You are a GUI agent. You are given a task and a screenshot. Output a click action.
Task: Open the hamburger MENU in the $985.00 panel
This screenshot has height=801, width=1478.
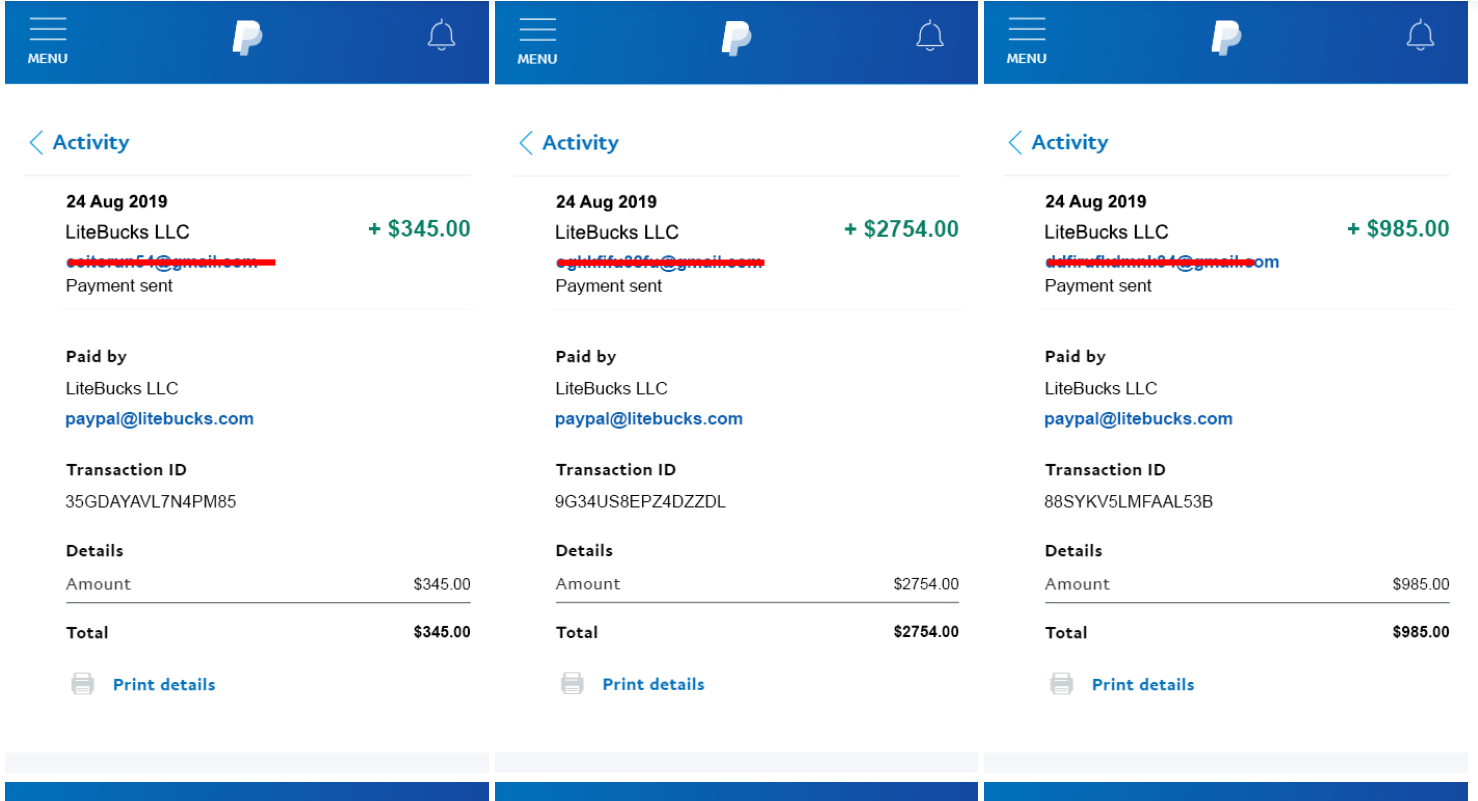1026,41
